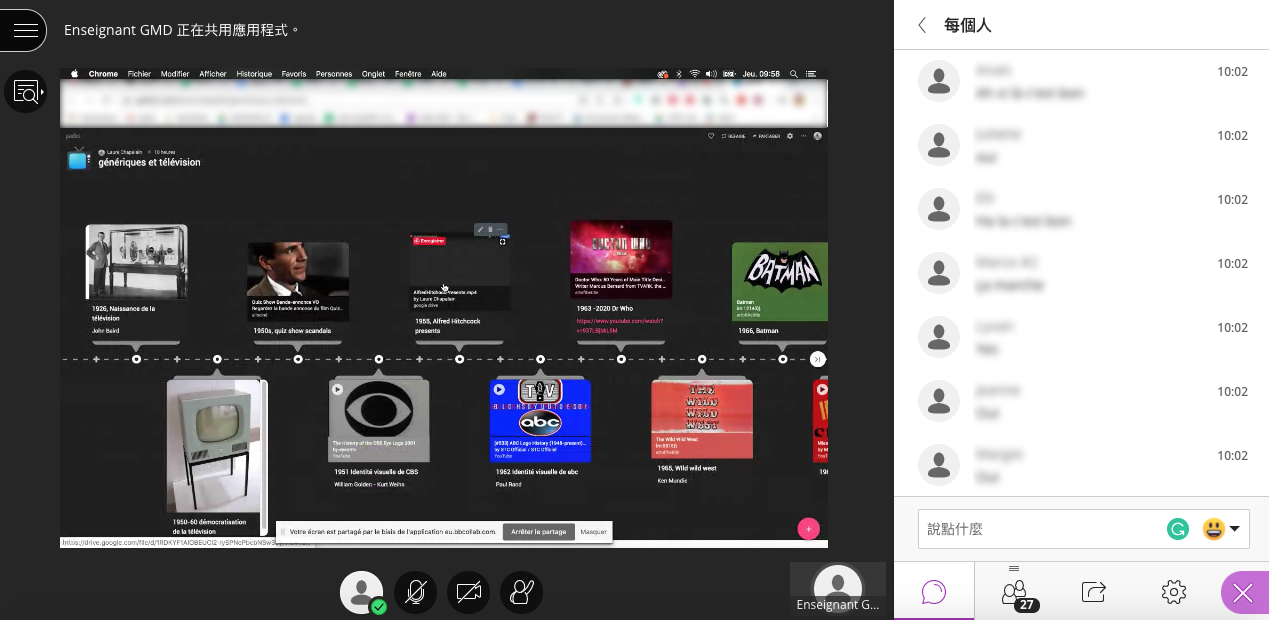Open the Fichier menu in Chrome
Screen dimensions: 1269x620
[139, 74]
